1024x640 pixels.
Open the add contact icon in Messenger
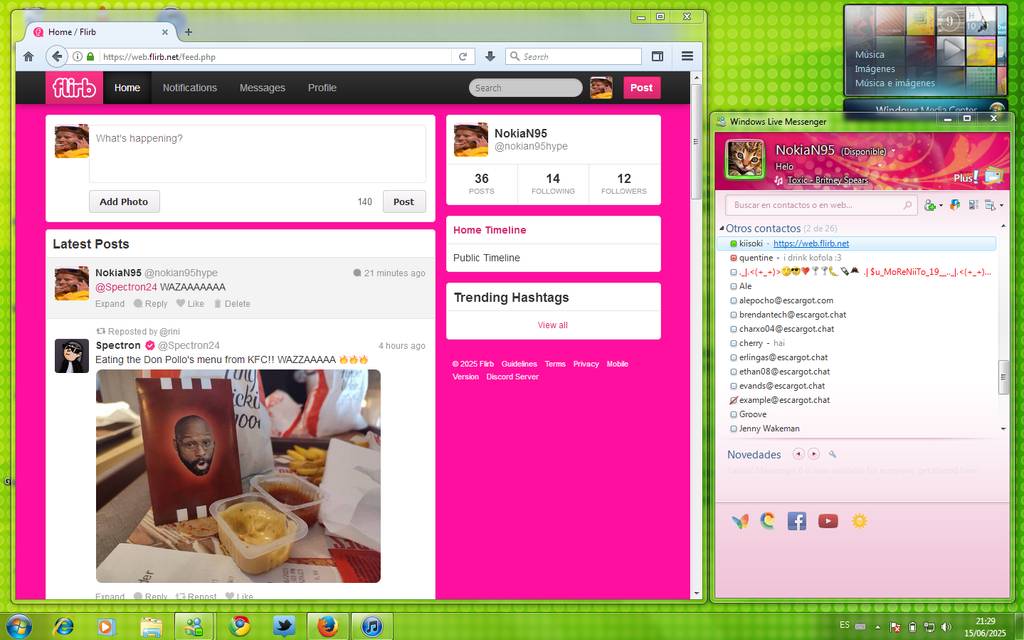point(929,205)
